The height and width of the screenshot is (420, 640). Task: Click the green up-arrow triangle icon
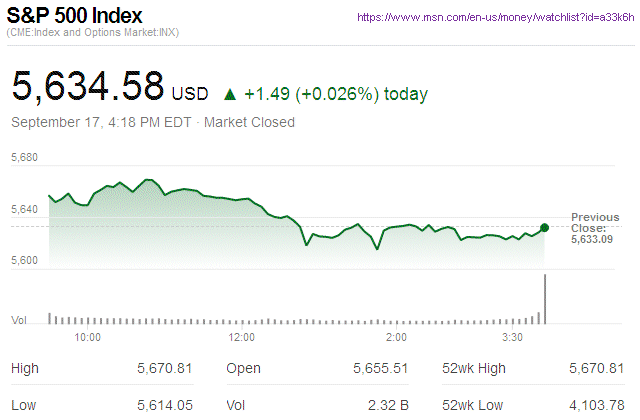point(230,95)
